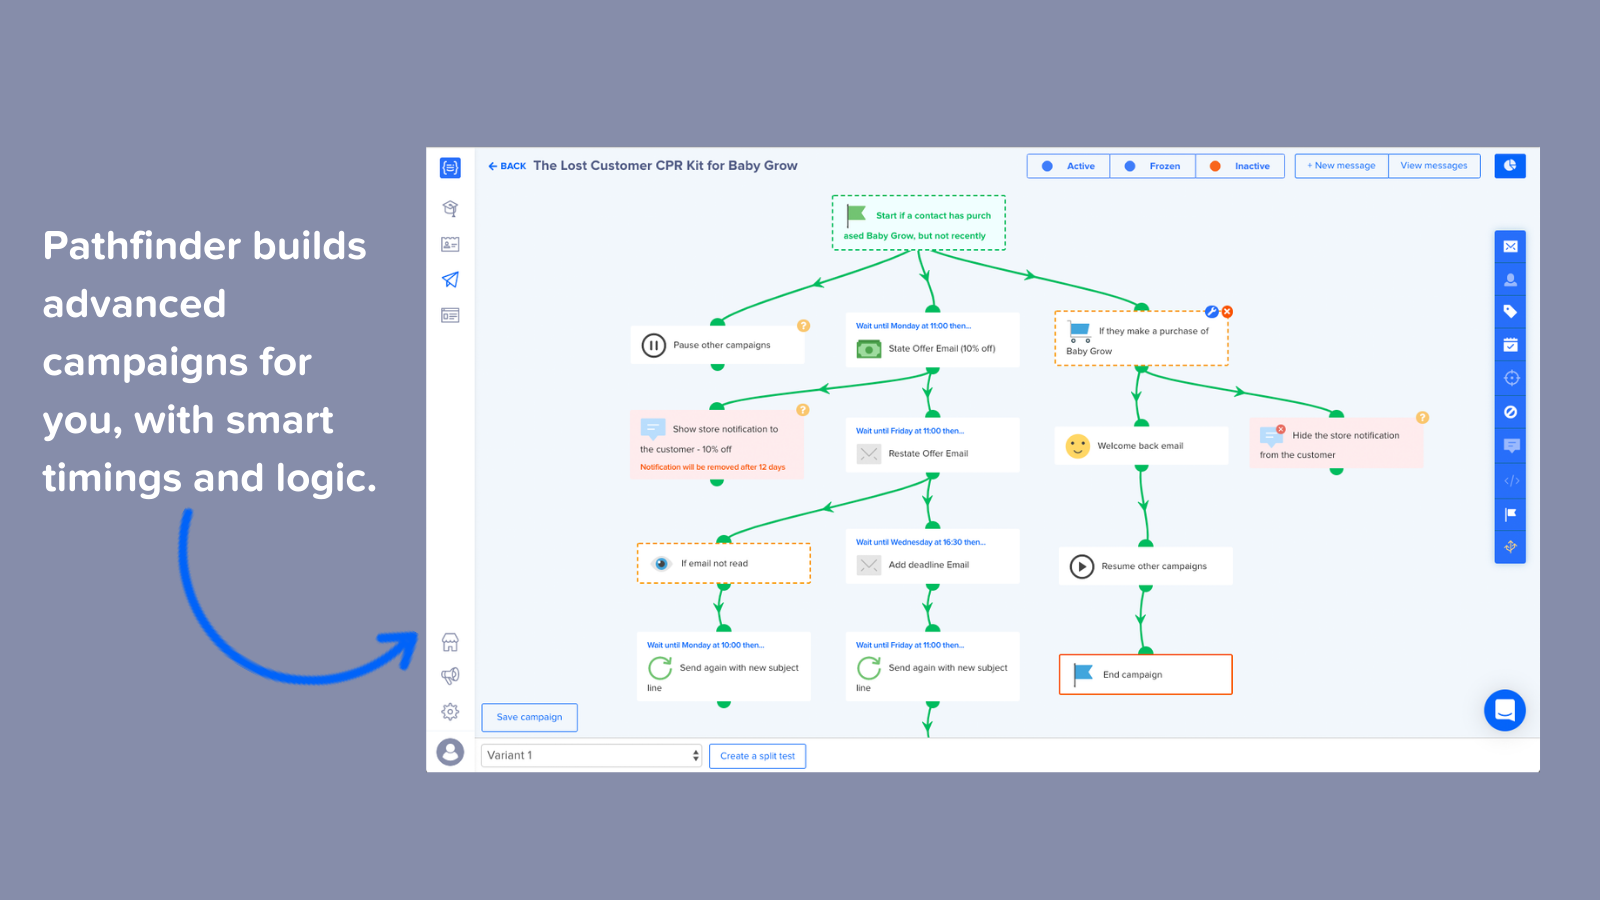Select the envelope email tool
The height and width of the screenshot is (900, 1600).
tap(1510, 246)
